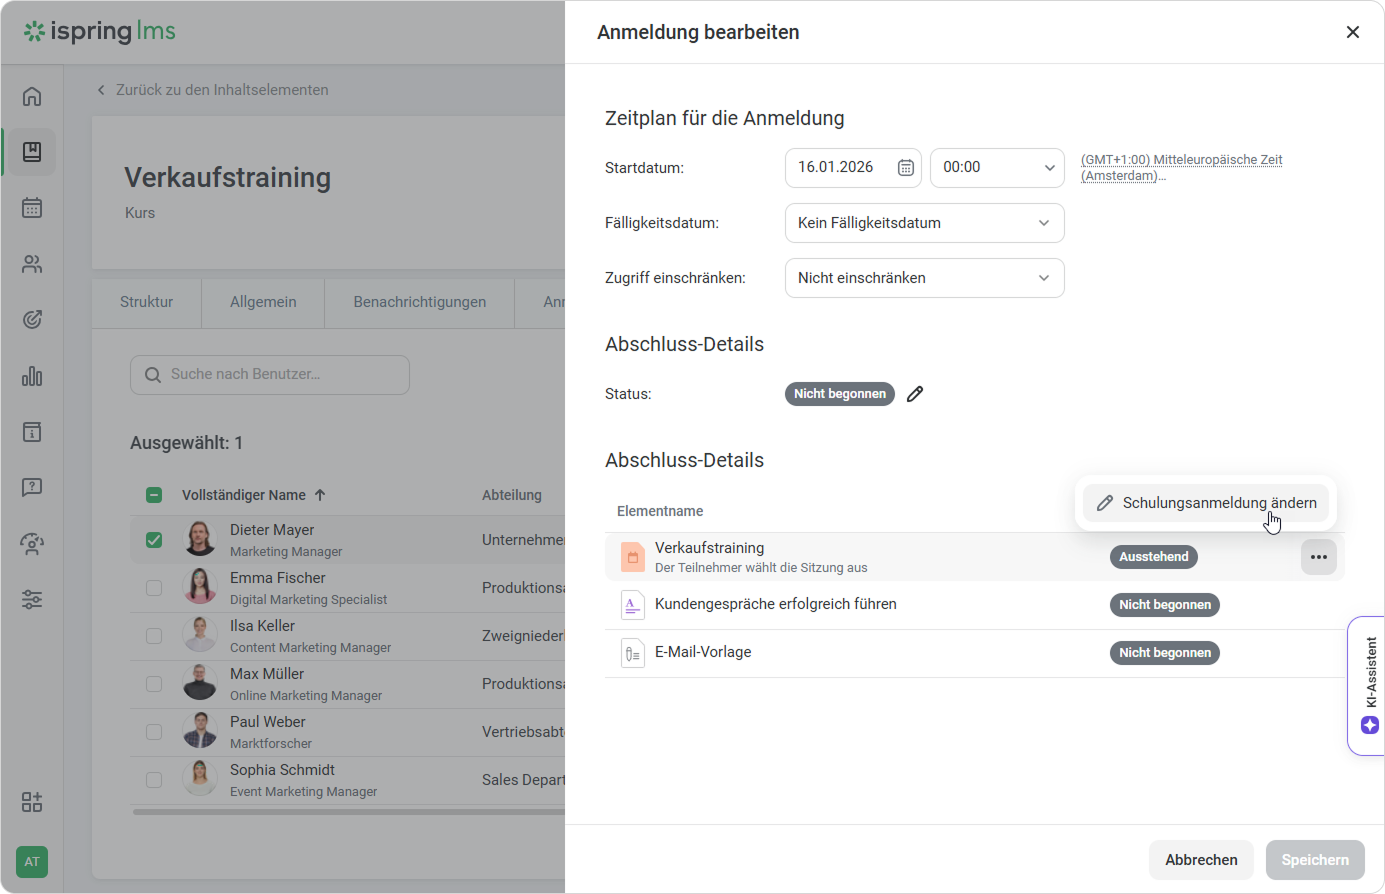Image resolution: width=1385 pixels, height=894 pixels.
Task: Open the calendar icon in left sidebar
Action: [32, 208]
